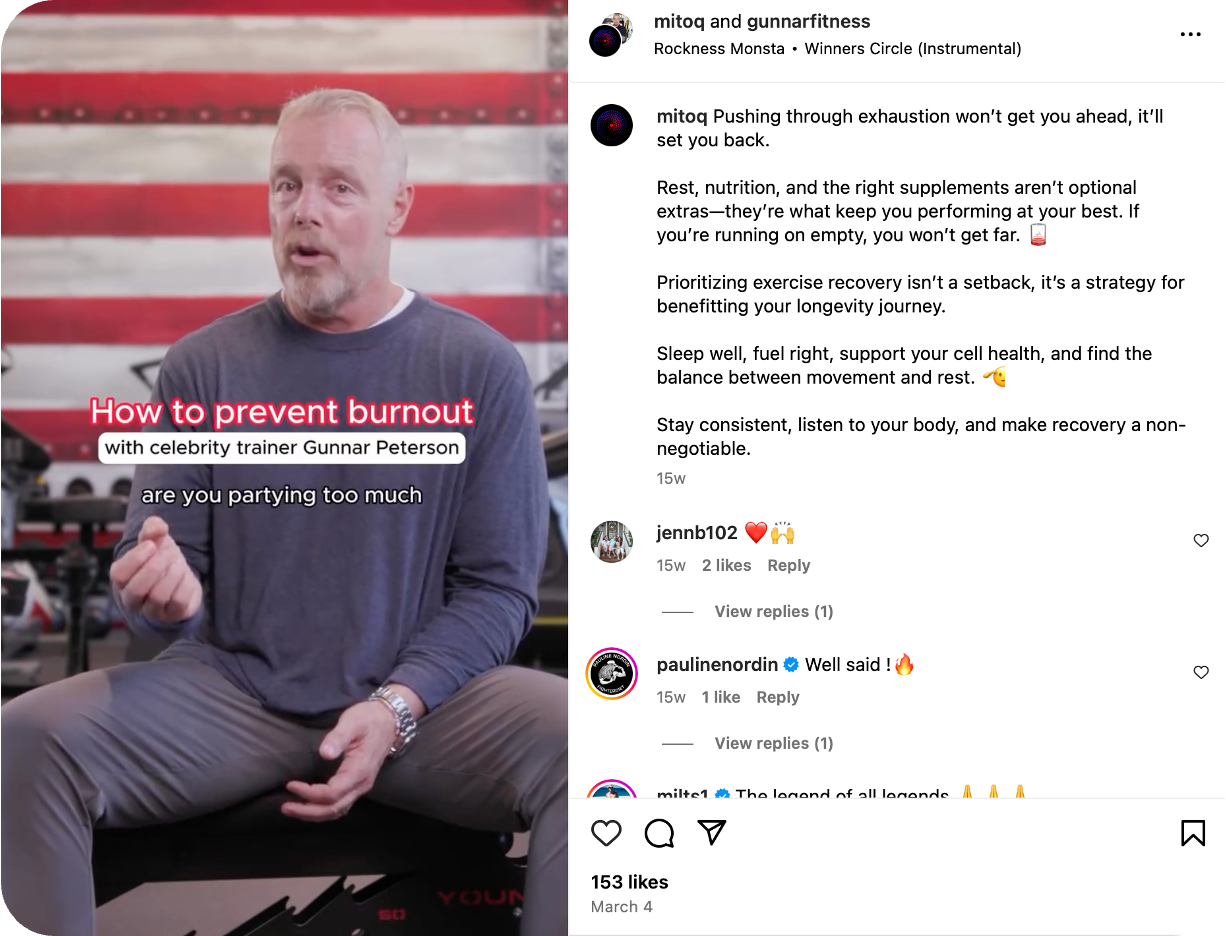Like the post with heart icon
The height and width of the screenshot is (936, 1226).
606,833
